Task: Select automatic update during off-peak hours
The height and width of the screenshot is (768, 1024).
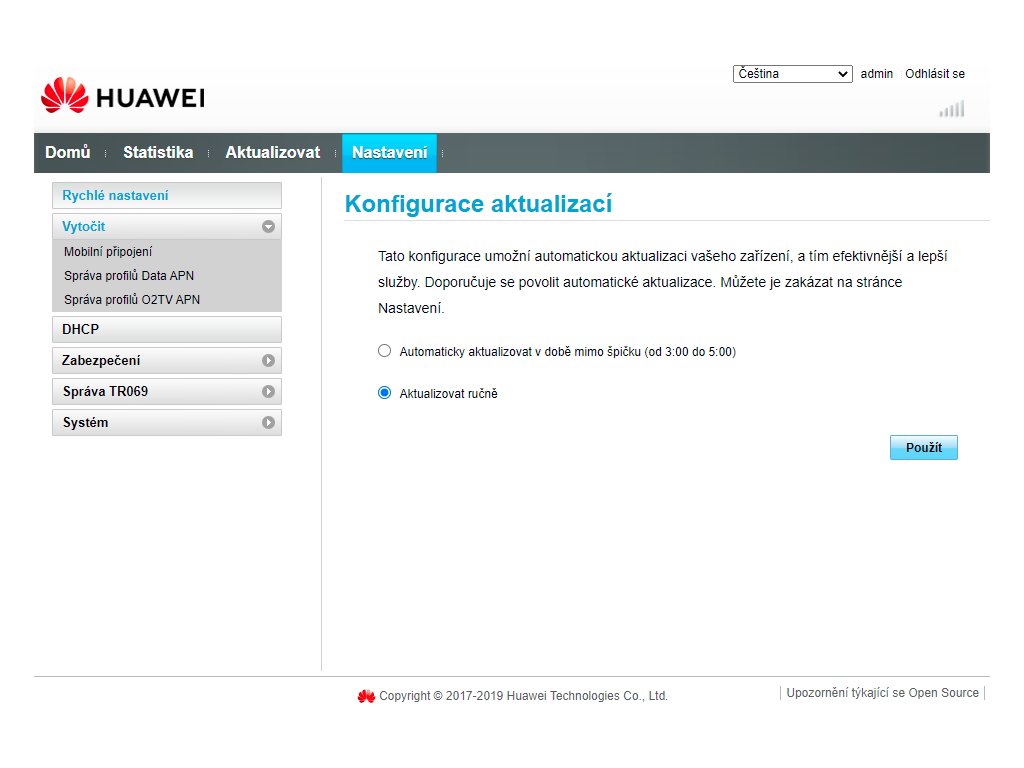Action: tap(385, 351)
